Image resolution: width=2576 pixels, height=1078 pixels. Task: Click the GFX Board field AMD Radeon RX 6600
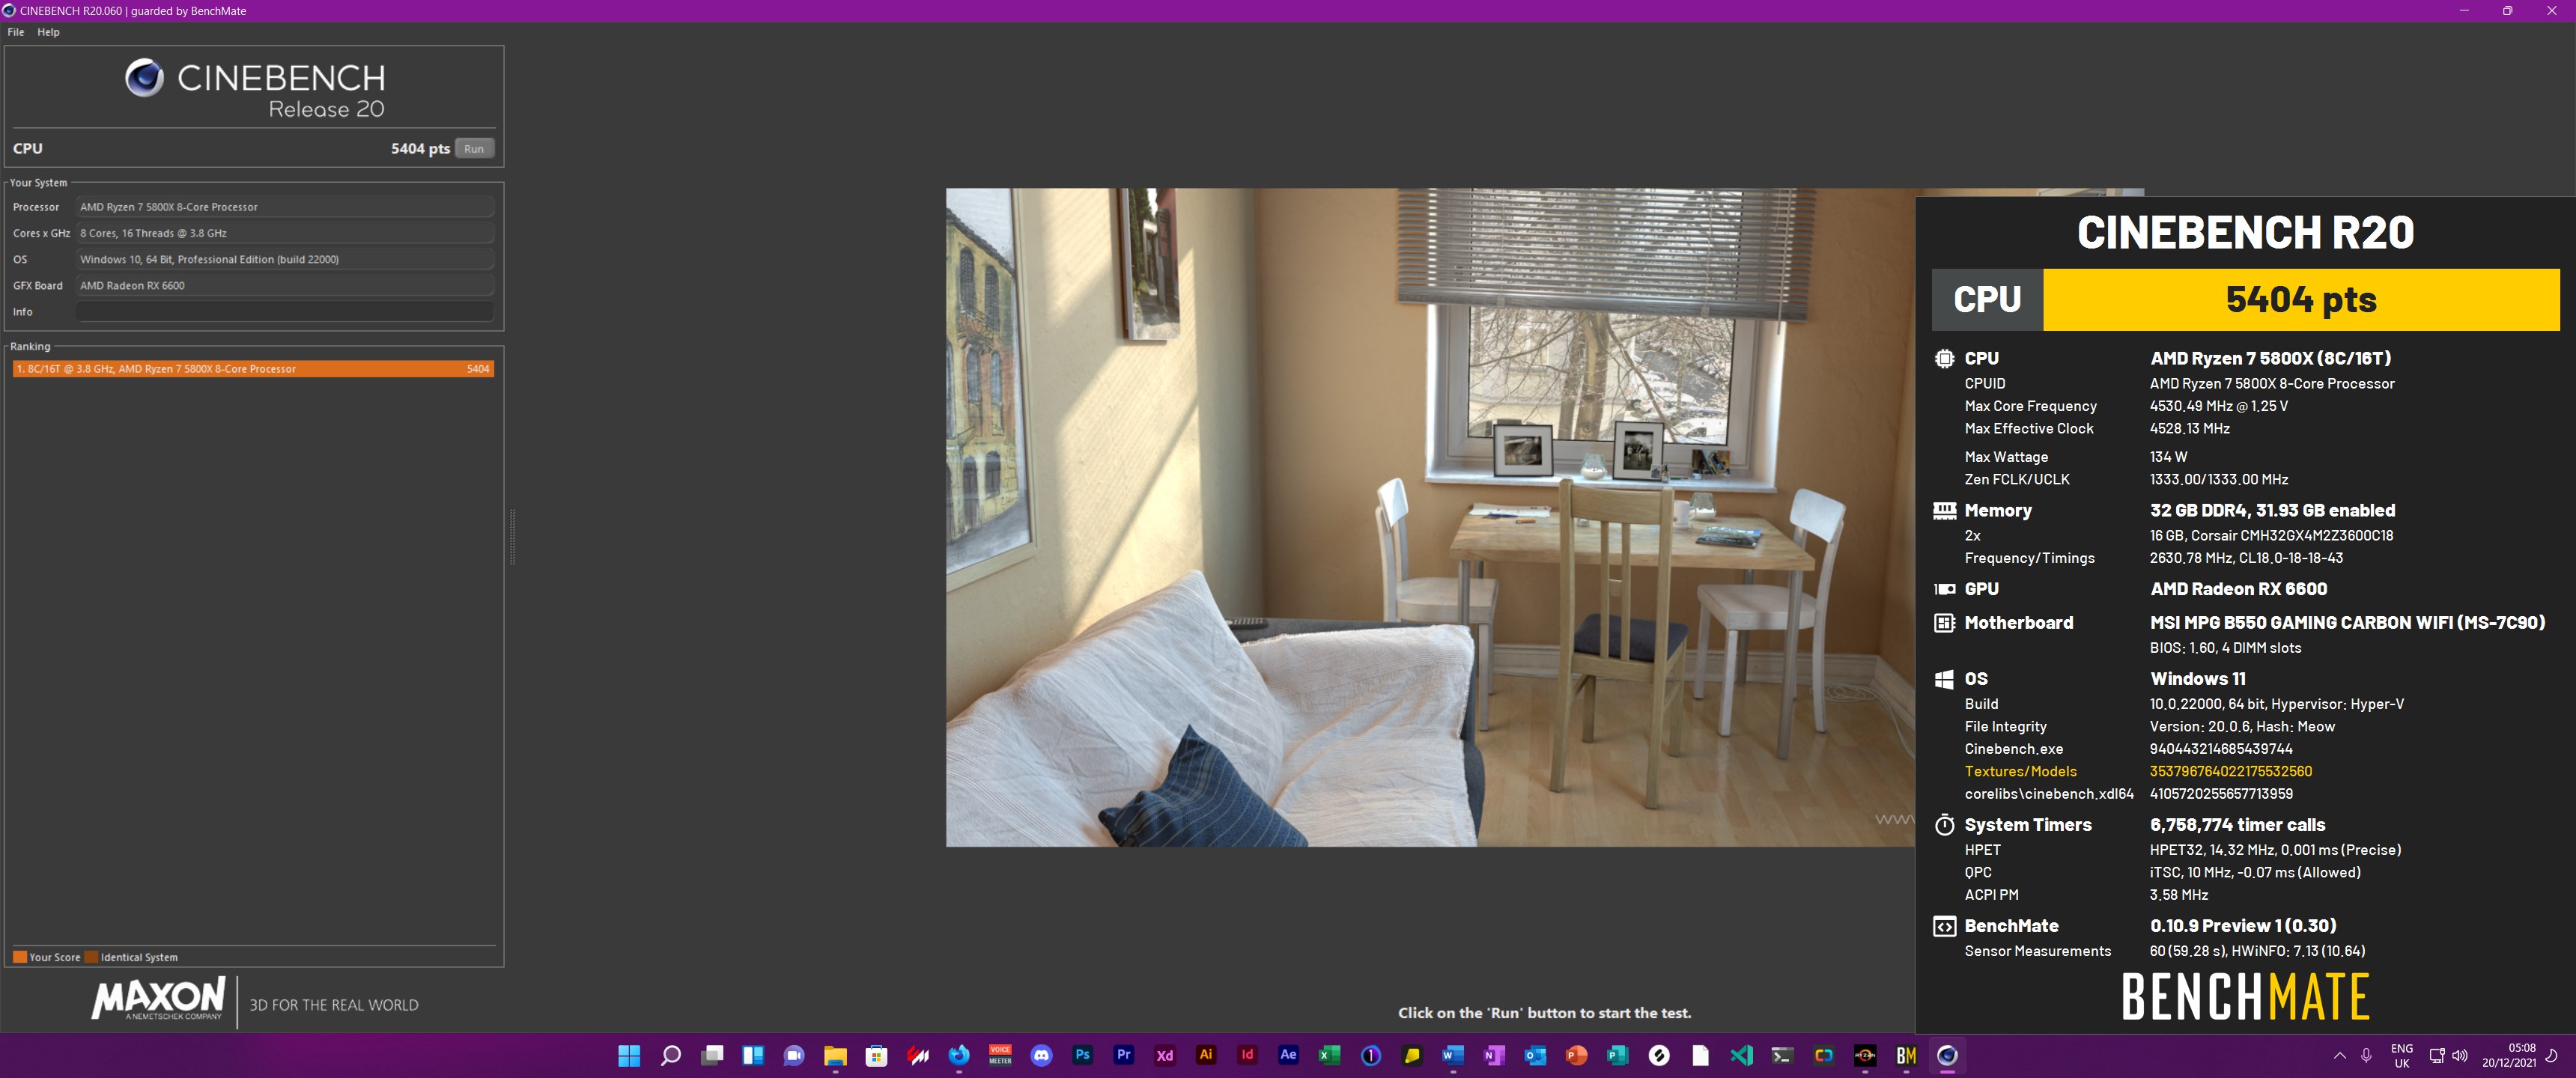tap(285, 285)
